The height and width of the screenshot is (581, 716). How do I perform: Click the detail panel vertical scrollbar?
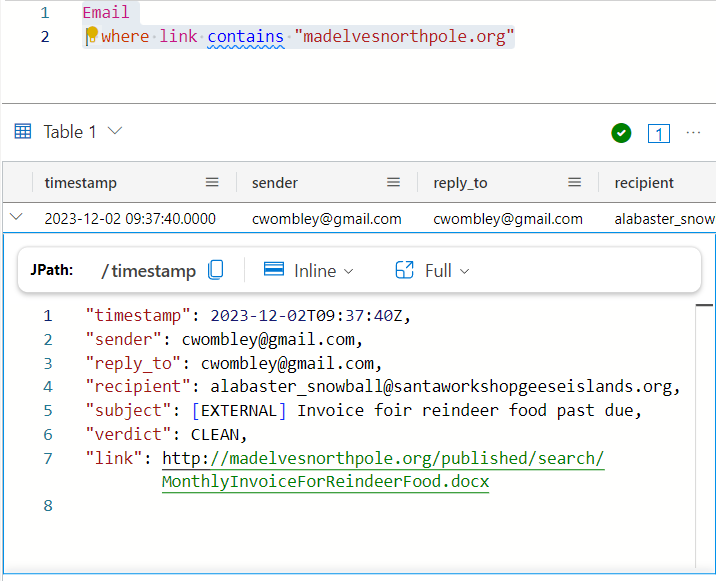705,430
